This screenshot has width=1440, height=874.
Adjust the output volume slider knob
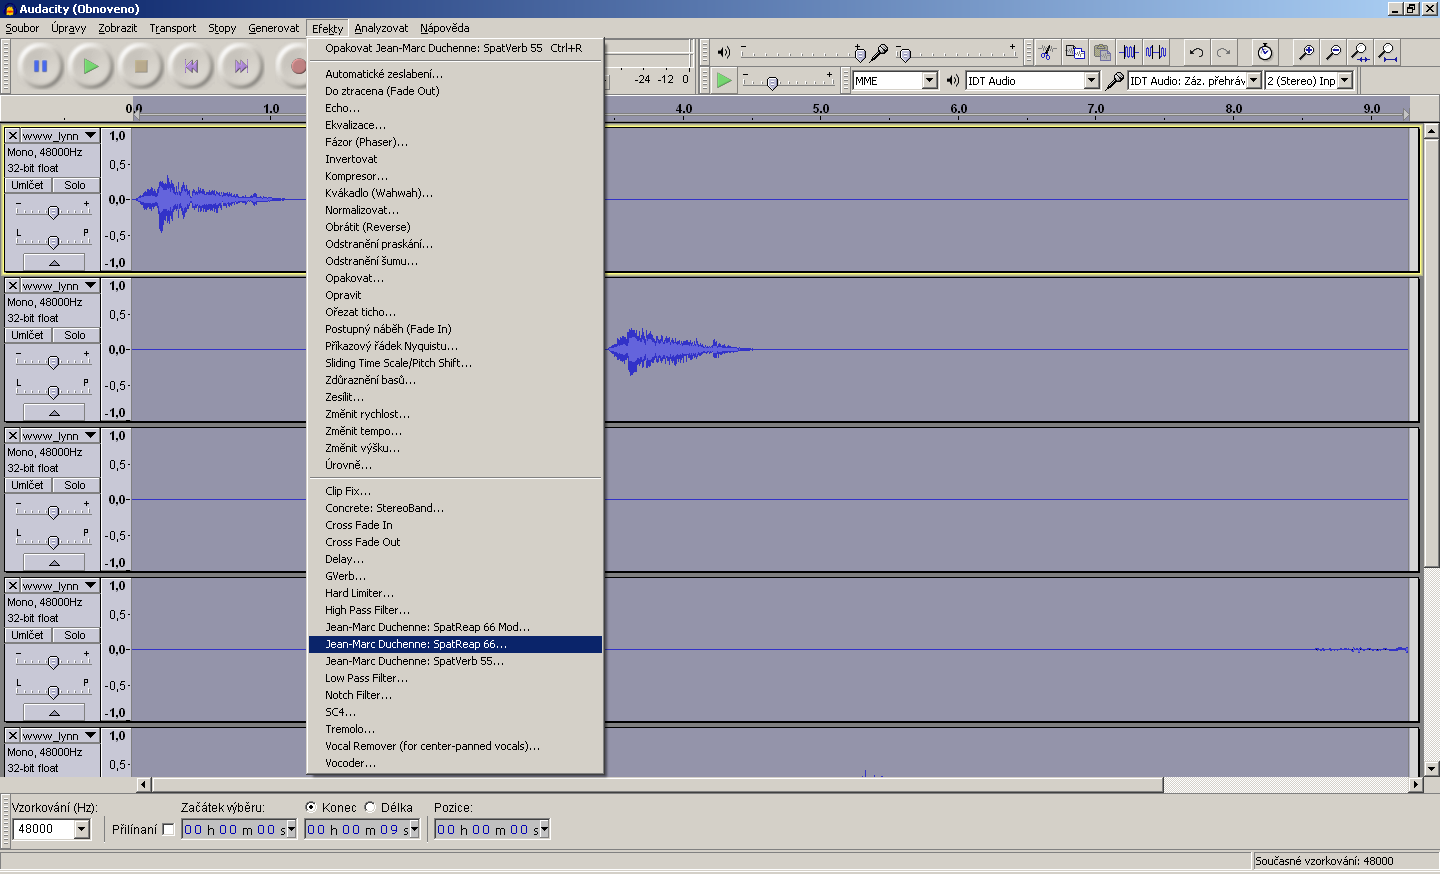coord(860,54)
